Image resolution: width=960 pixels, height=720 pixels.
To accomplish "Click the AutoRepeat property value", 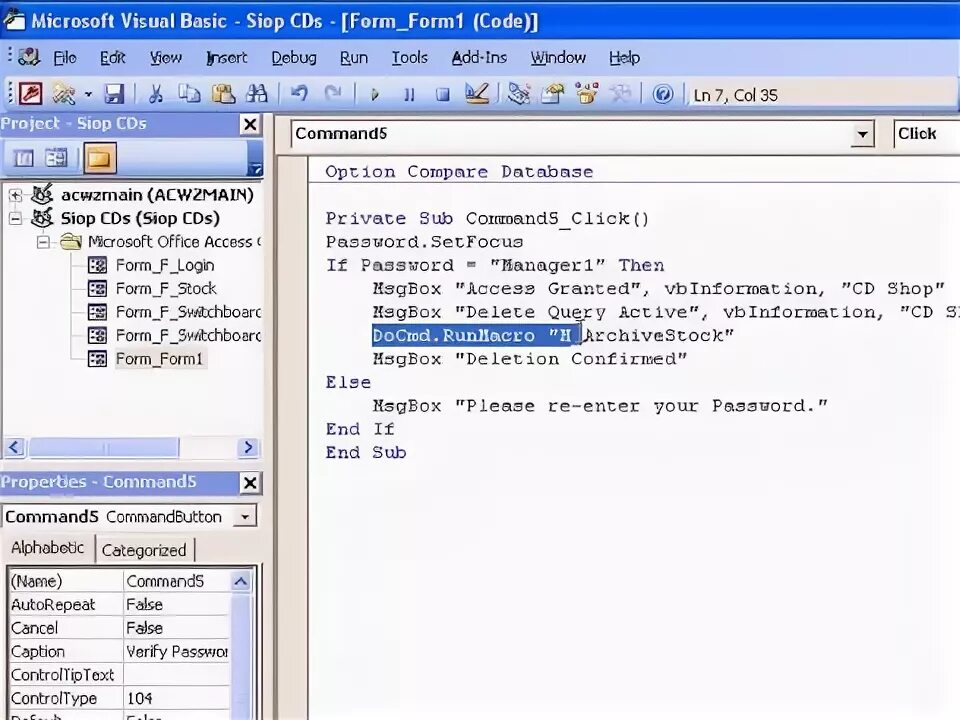I will (x=176, y=605).
